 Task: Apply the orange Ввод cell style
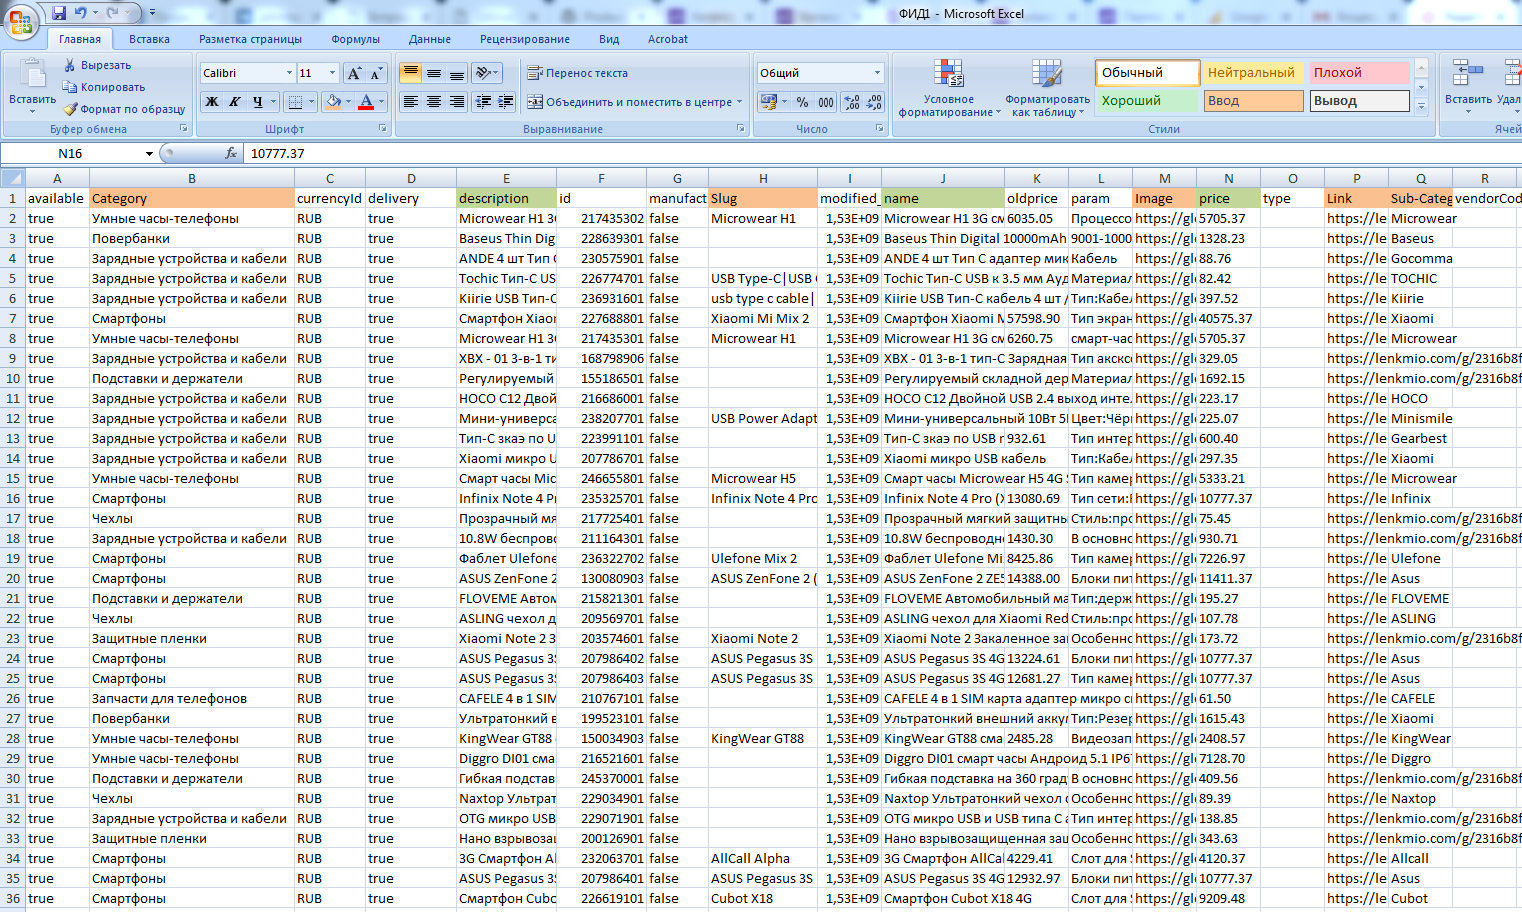(x=1252, y=101)
